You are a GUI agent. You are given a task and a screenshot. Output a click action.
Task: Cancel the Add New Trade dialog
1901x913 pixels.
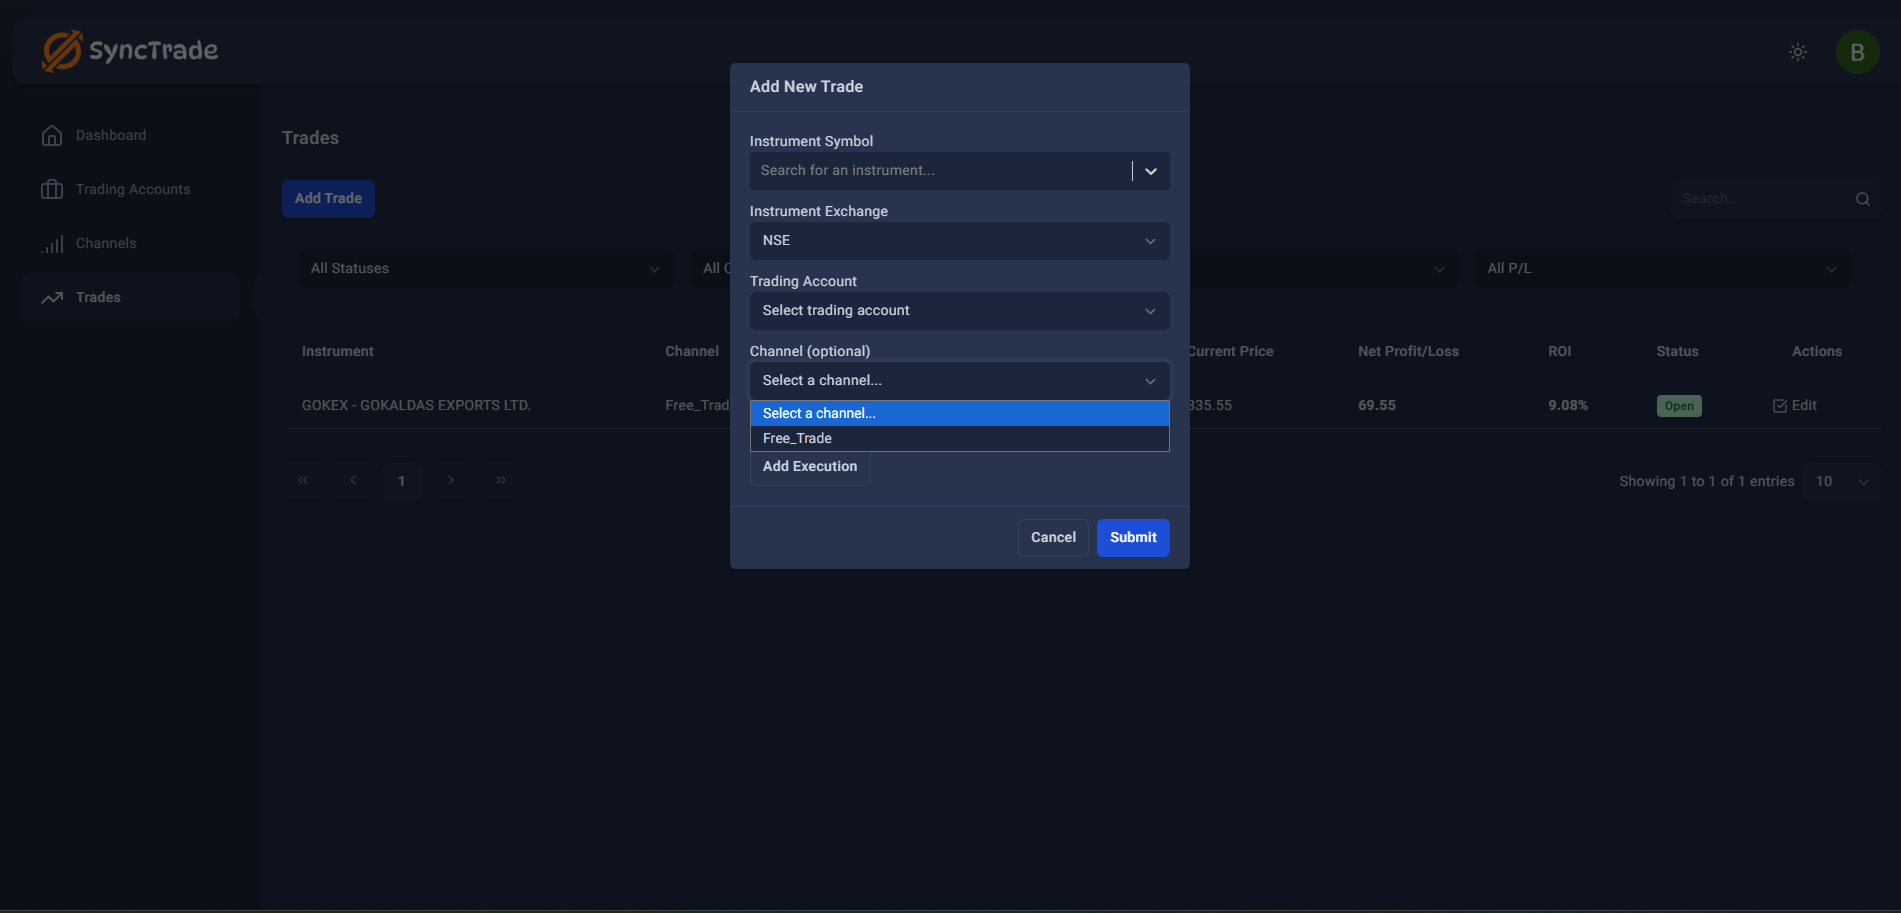click(1052, 538)
